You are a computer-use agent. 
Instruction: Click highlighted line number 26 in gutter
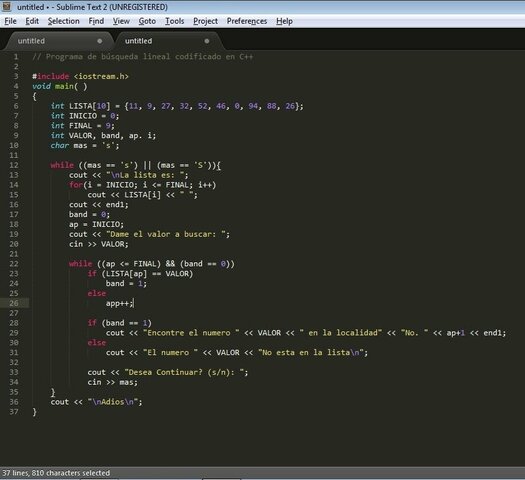pyautogui.click(x=14, y=303)
